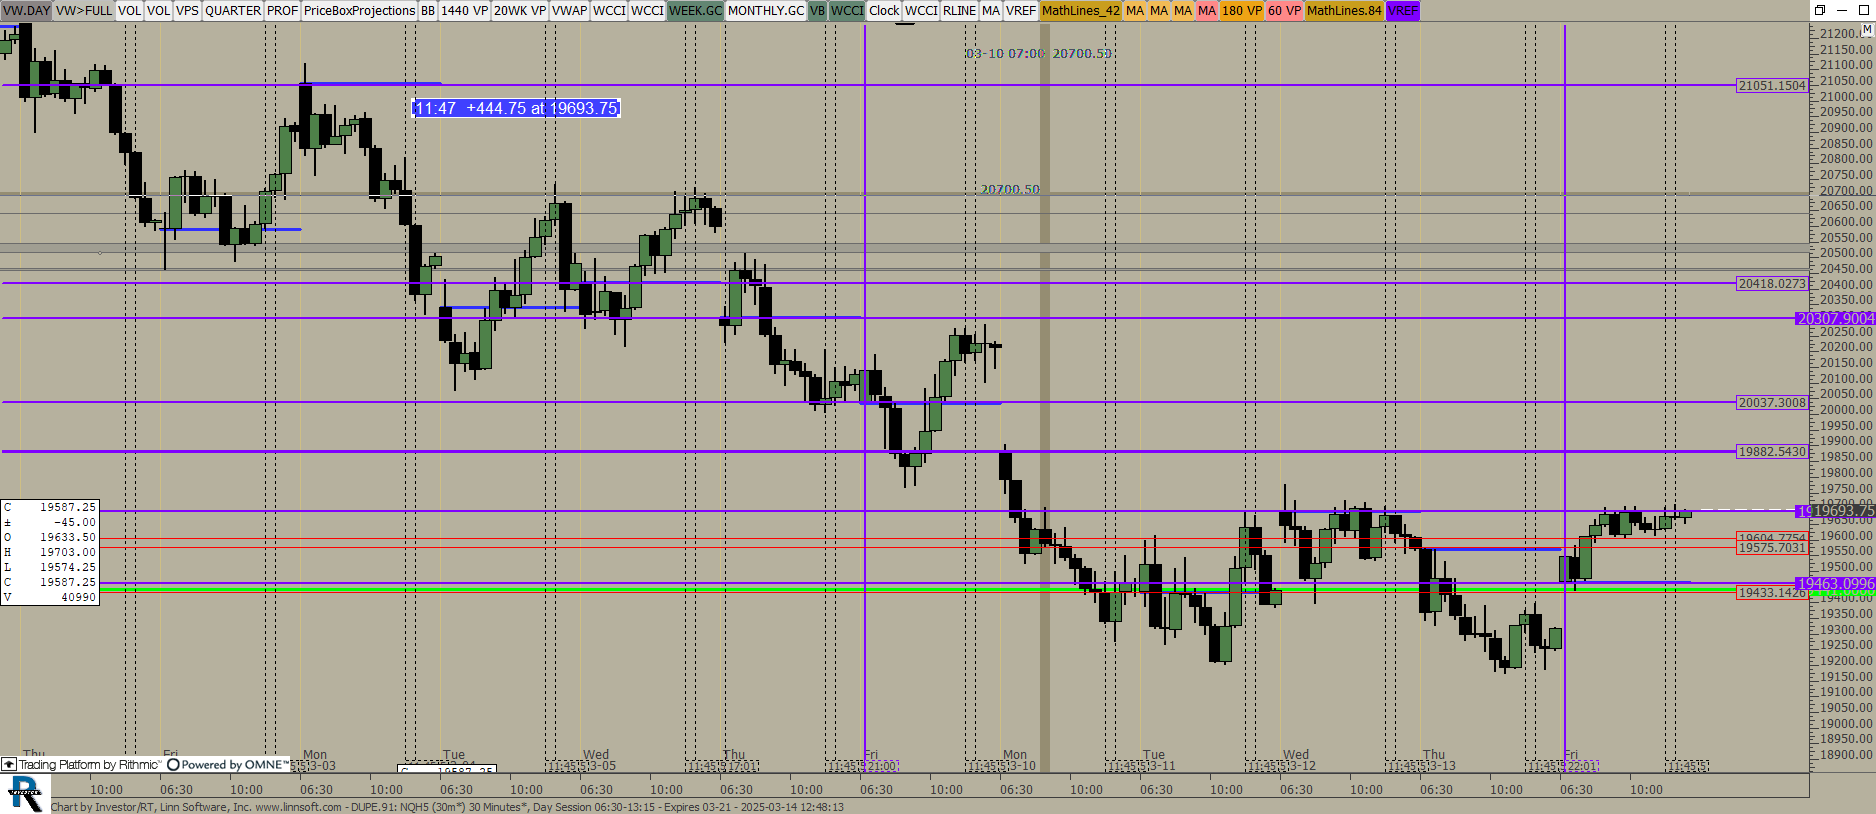This screenshot has width=1876, height=814.
Task: Click the Investor/RT logo icon
Action: tap(24, 794)
